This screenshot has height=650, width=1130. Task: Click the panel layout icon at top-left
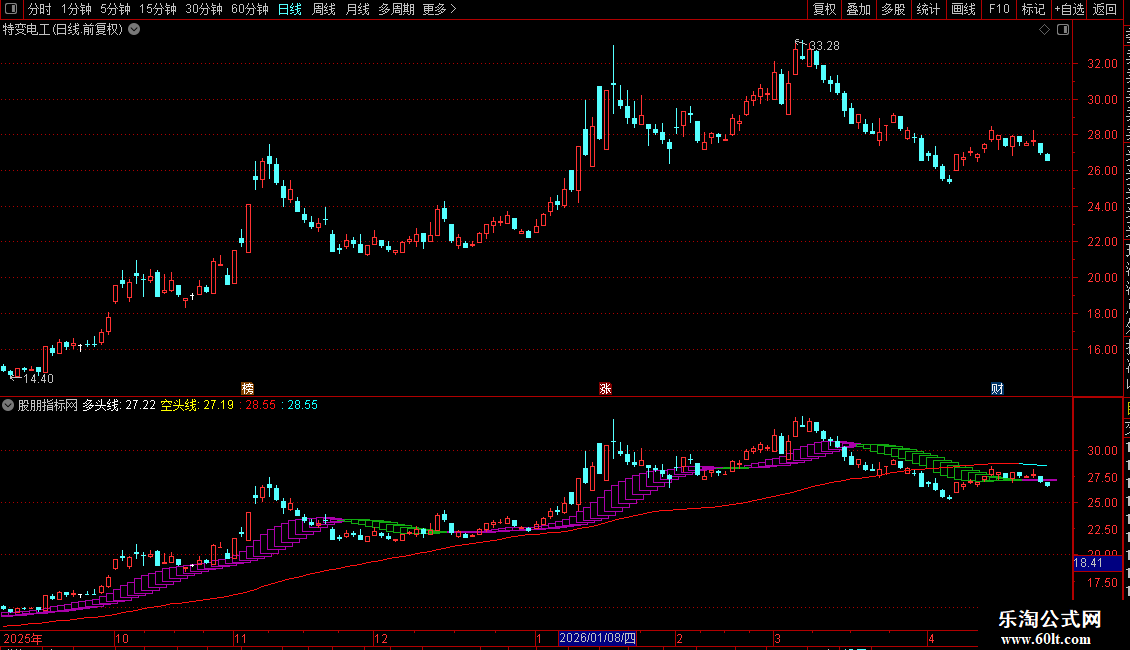(11, 9)
